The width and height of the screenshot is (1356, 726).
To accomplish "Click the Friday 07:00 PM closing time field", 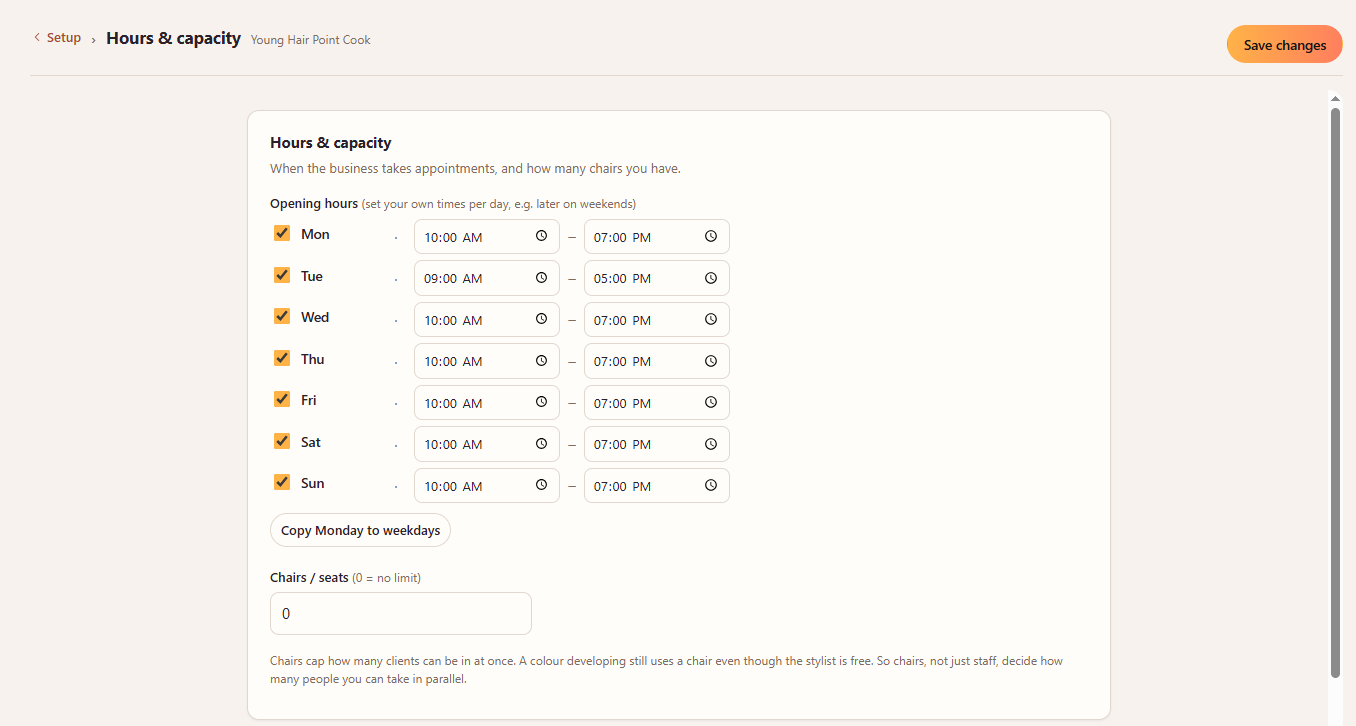I will click(x=656, y=403).
